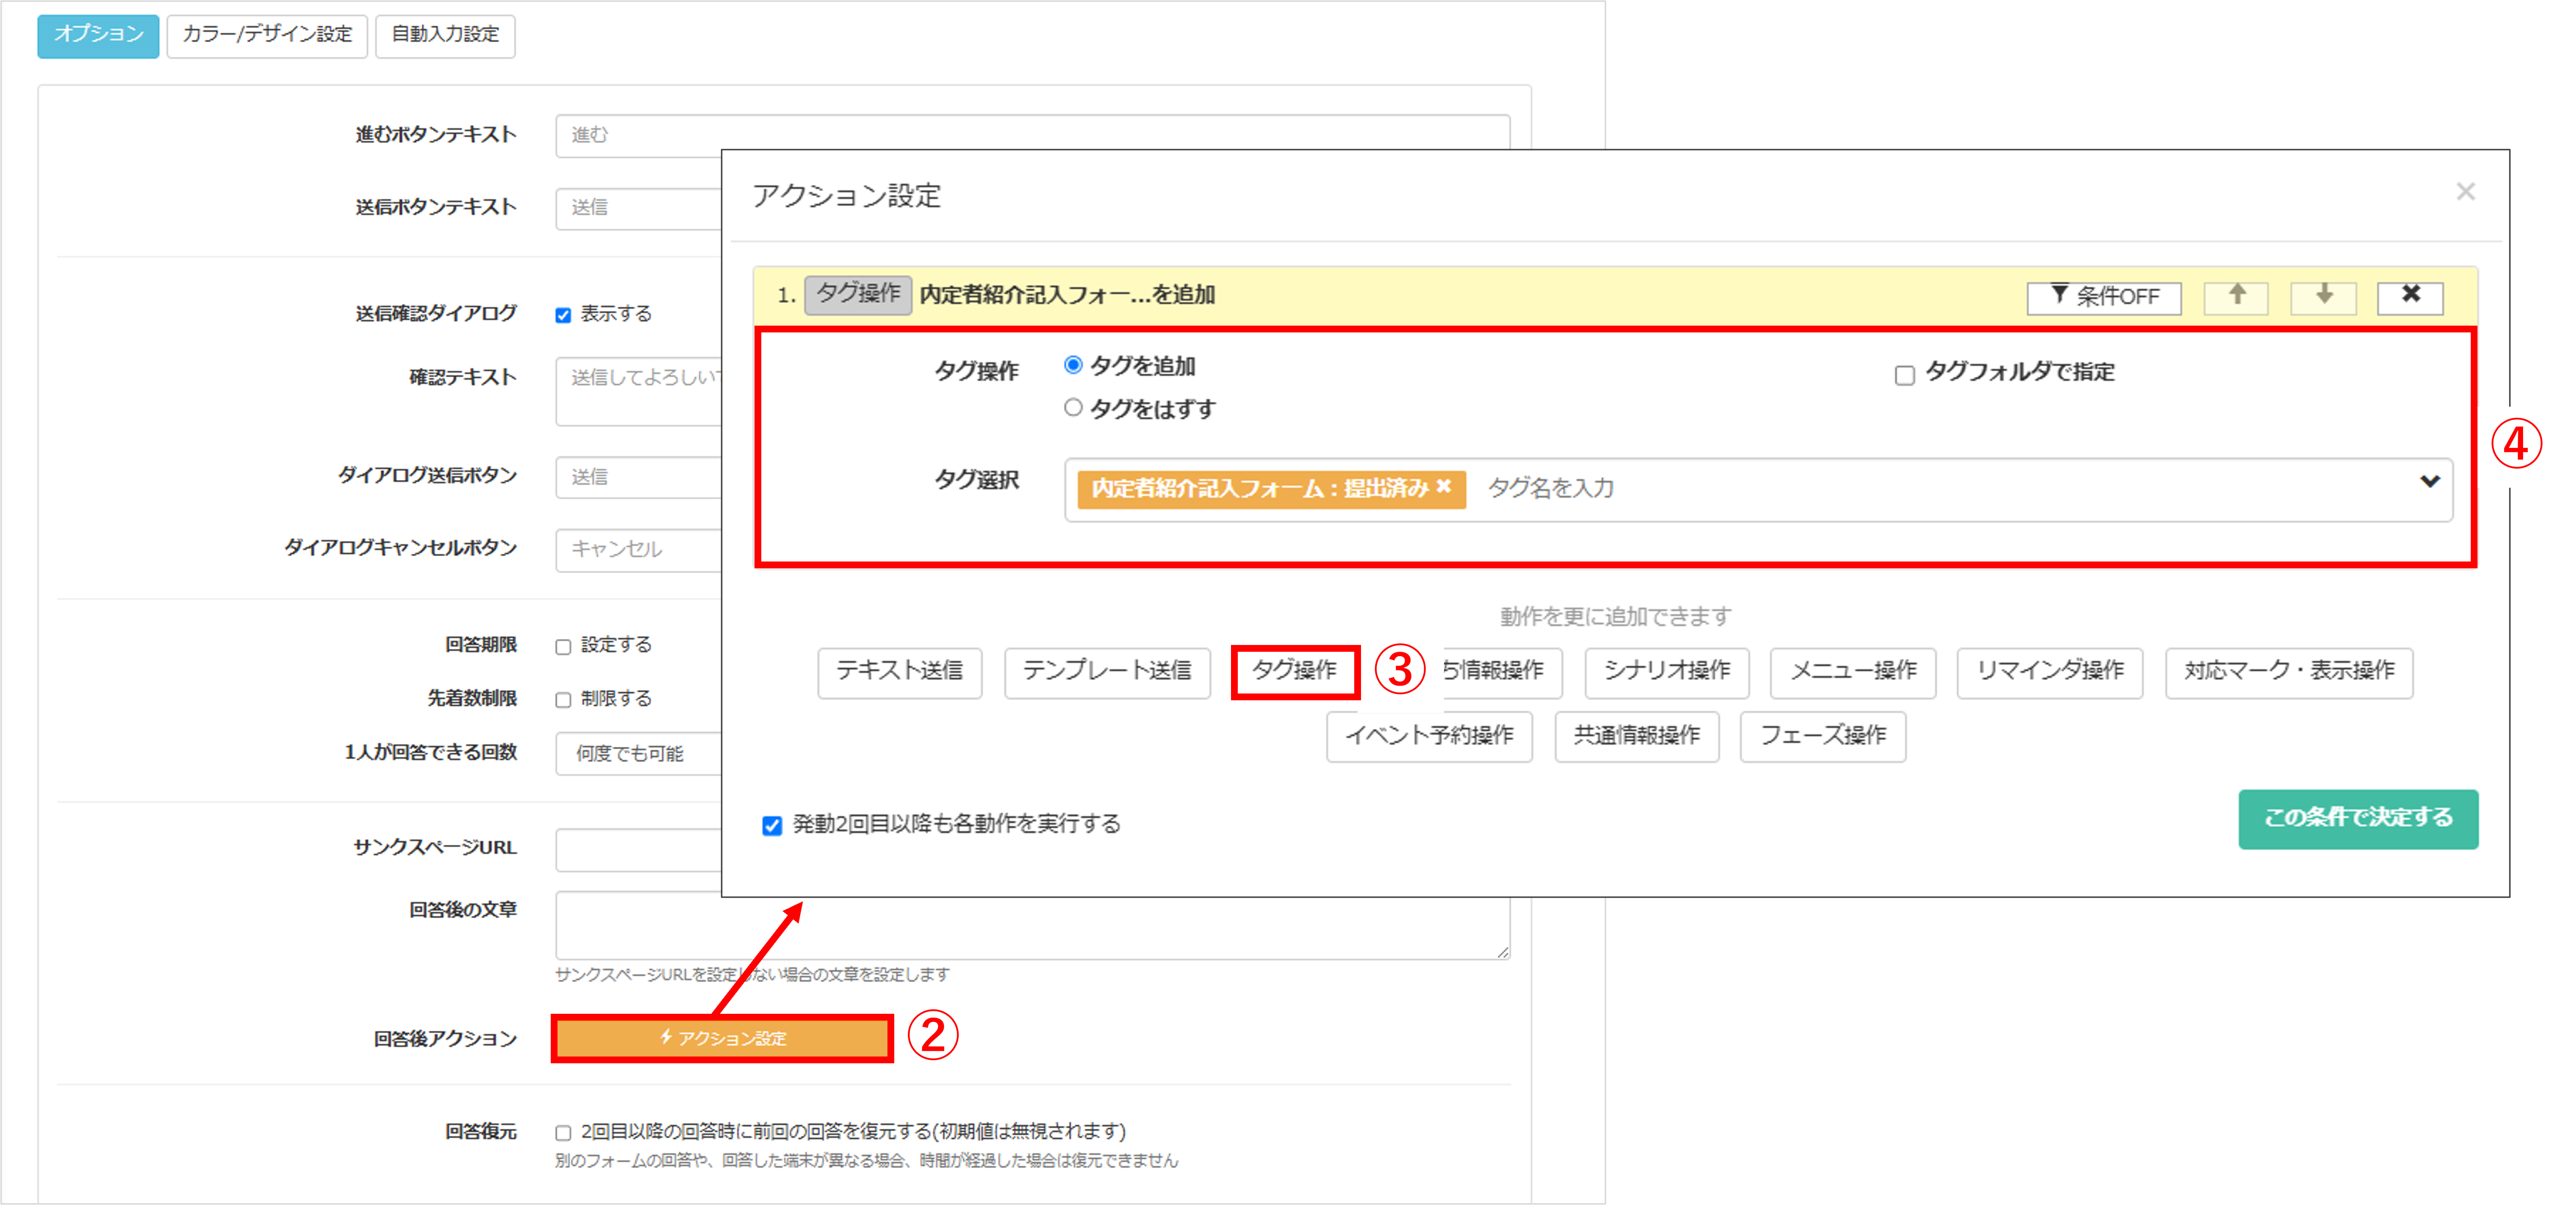This screenshot has width=2576, height=1205.
Task: Add a 対応マーク・表示操作 action
Action: click(x=2289, y=672)
